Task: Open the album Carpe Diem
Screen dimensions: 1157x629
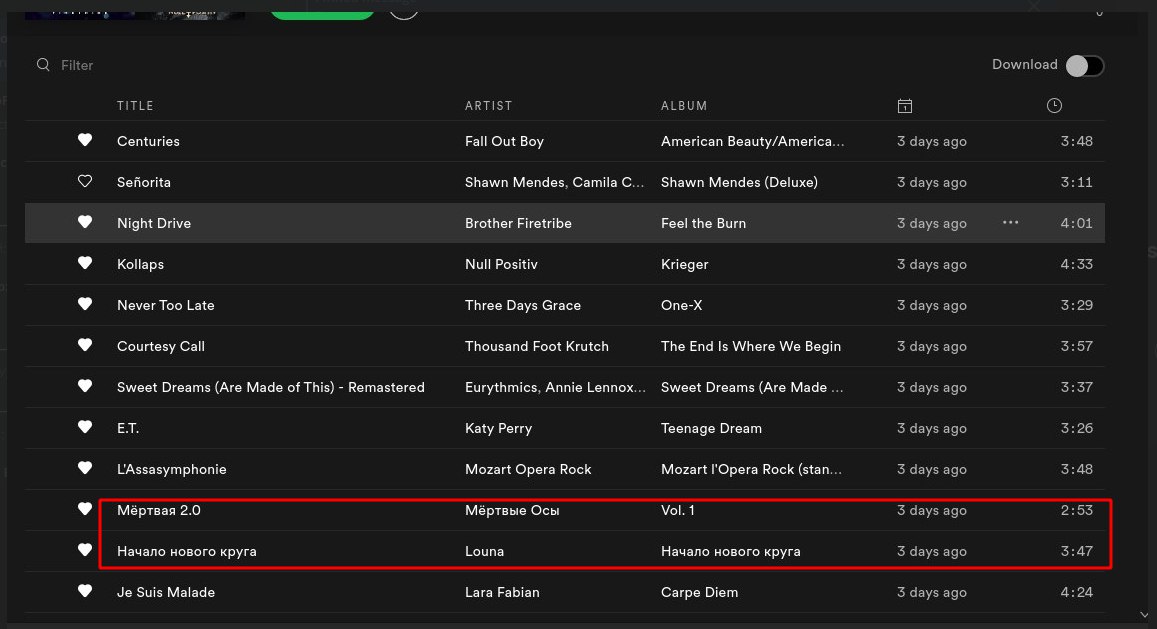Action: [x=699, y=592]
